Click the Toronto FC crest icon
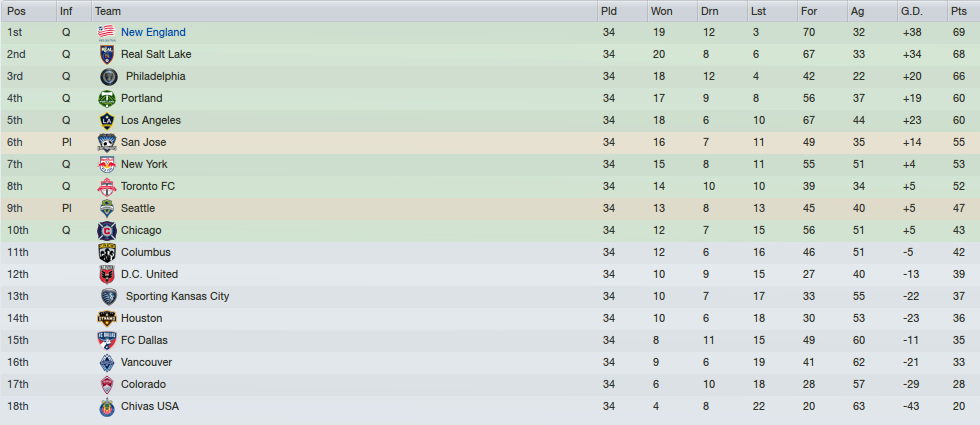The width and height of the screenshot is (980, 425). (x=106, y=186)
